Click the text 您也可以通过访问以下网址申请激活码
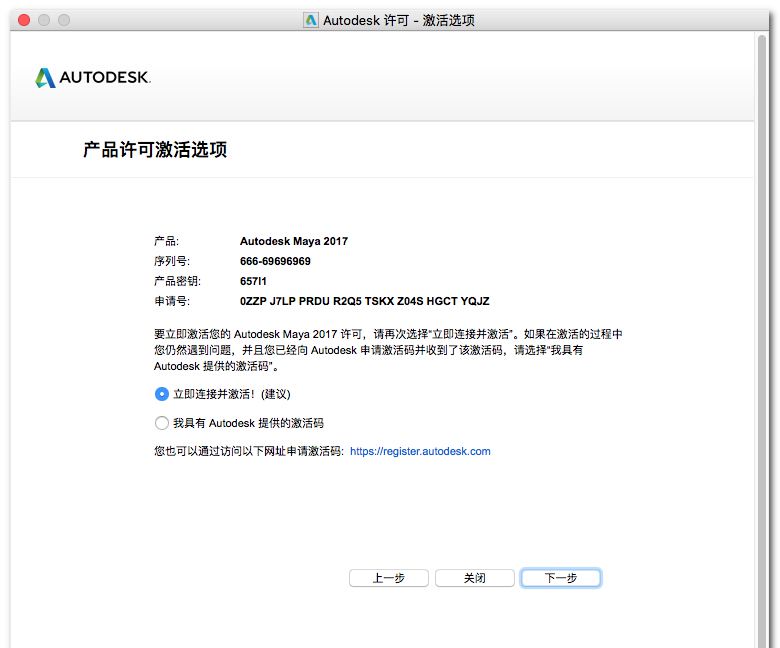This screenshot has height=648, width=780. [x=249, y=452]
